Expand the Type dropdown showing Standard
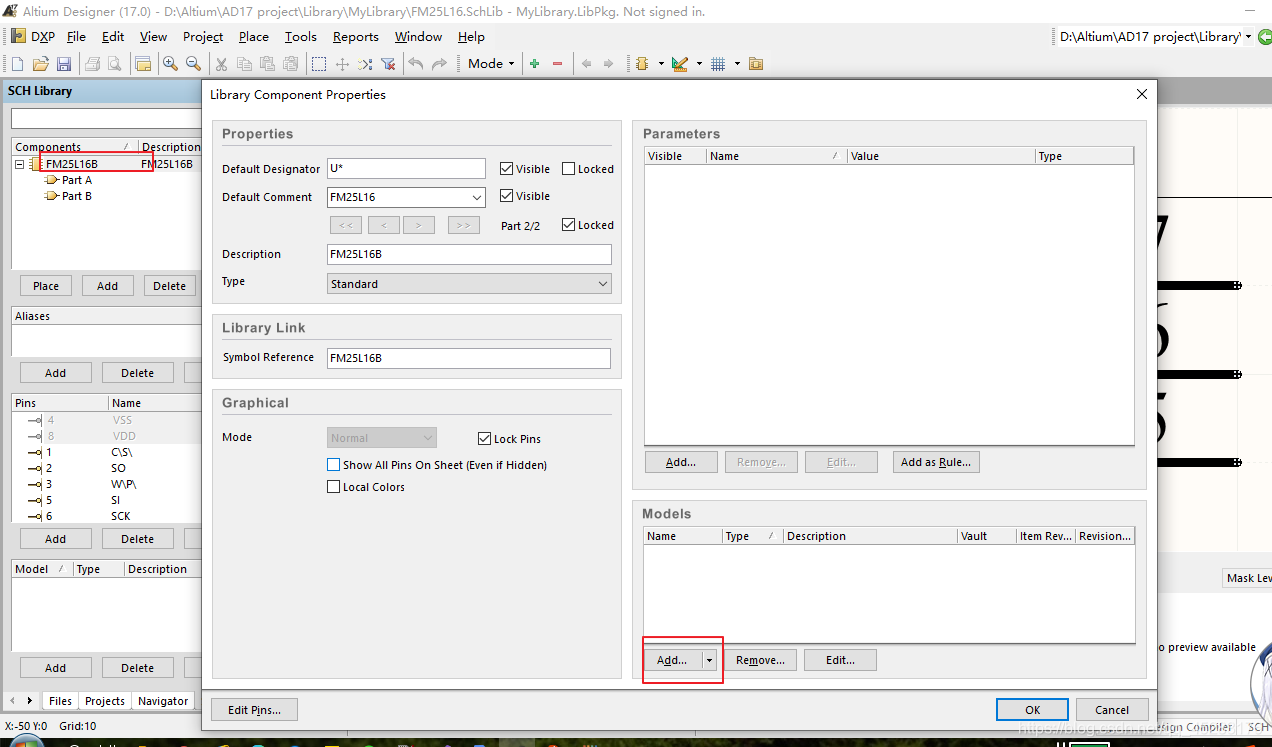The image size is (1272, 747). point(602,284)
